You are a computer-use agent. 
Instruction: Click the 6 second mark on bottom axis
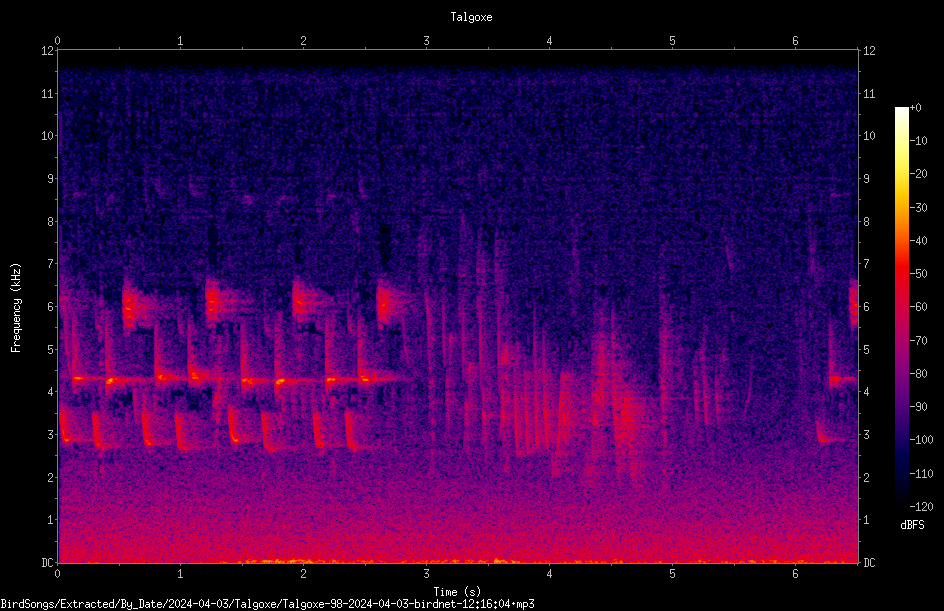click(795, 574)
